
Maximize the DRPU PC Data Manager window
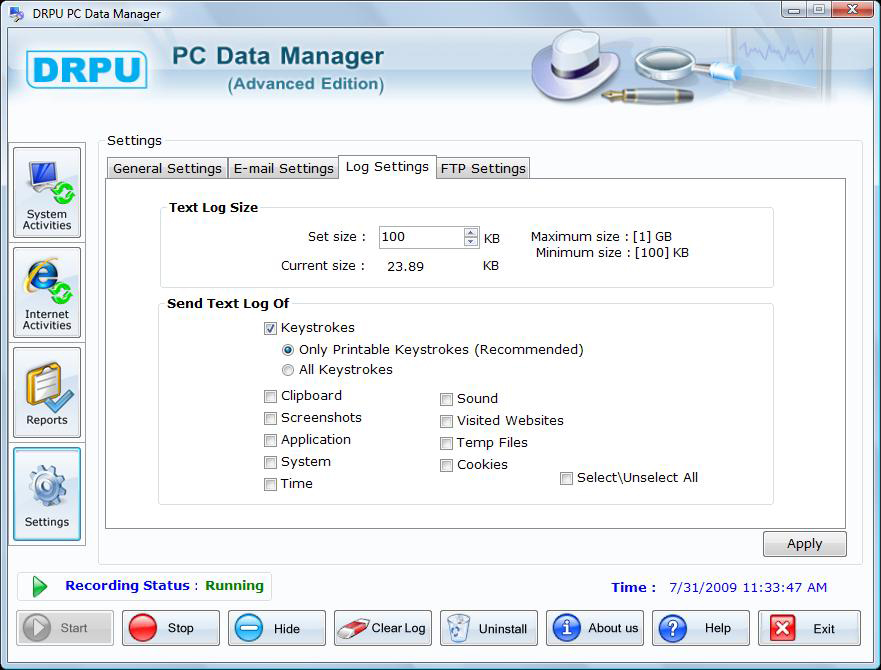(819, 10)
